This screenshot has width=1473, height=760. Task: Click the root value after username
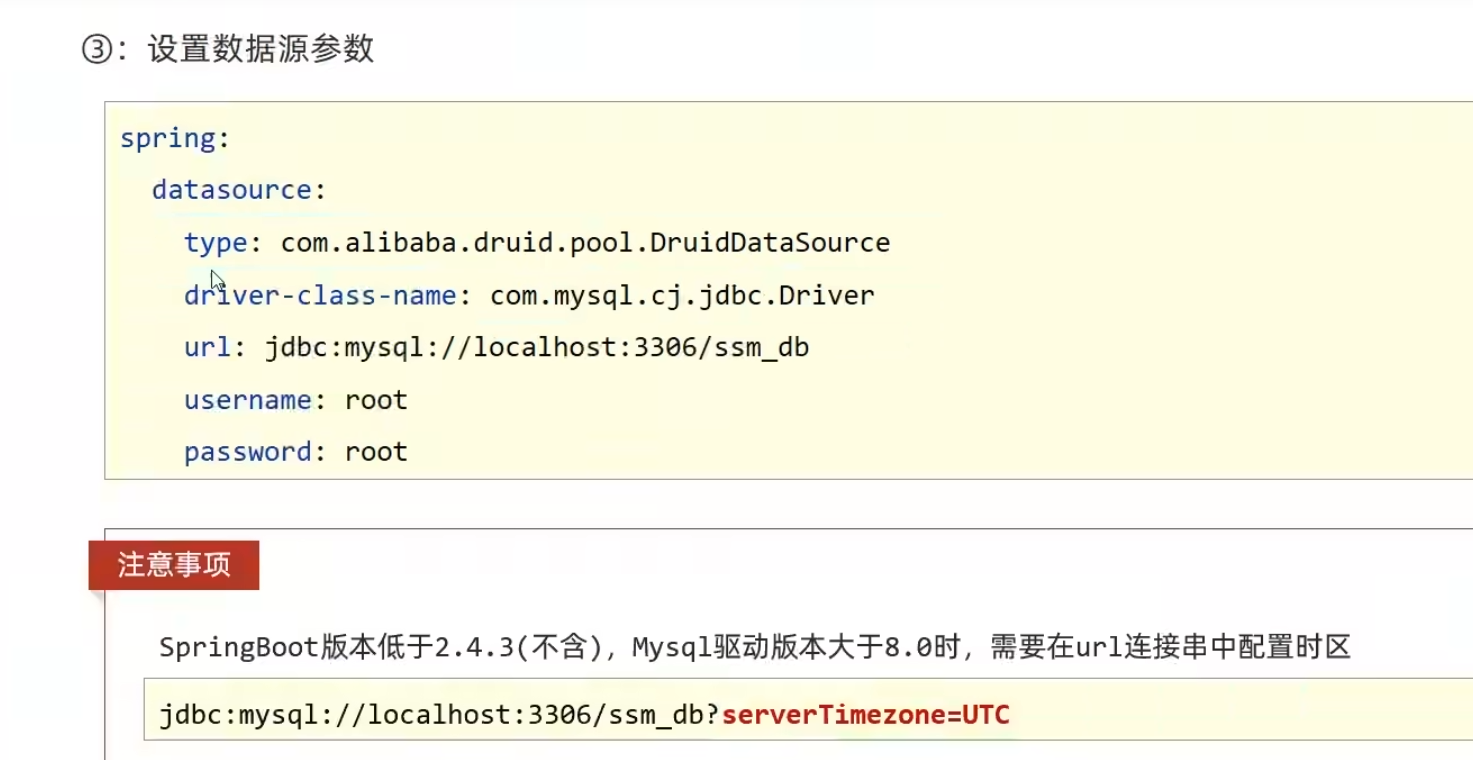(x=376, y=401)
